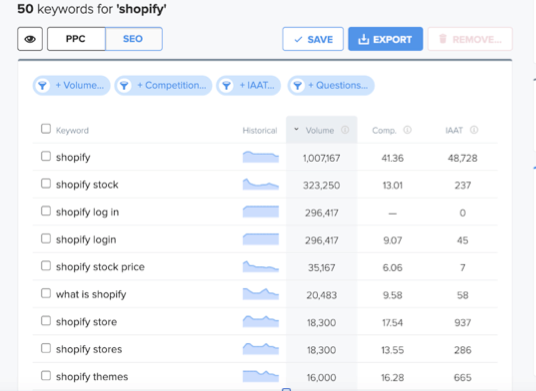
Task: Click the keyword text 'shopify stores'
Action: 89,349
